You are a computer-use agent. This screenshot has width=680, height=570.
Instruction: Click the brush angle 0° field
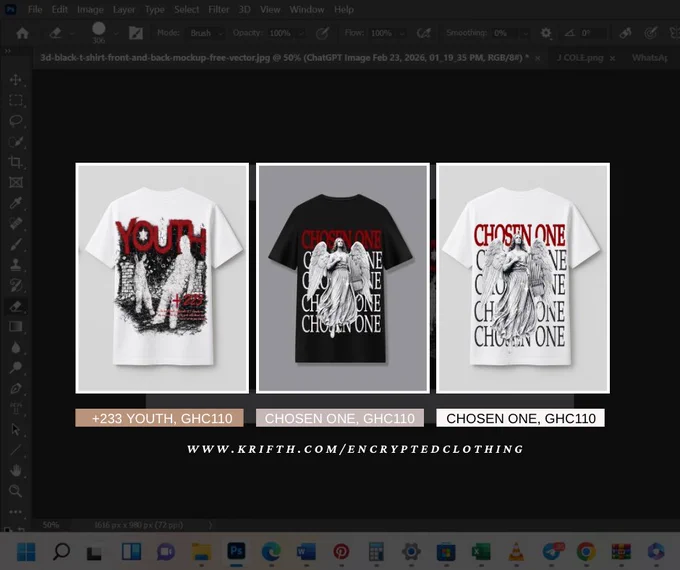[x=593, y=33]
